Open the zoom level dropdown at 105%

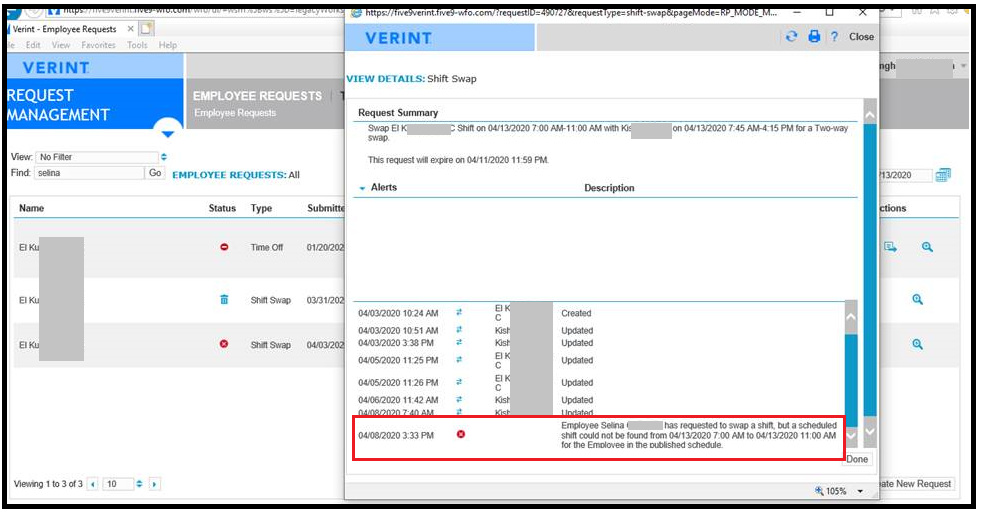coord(860,491)
